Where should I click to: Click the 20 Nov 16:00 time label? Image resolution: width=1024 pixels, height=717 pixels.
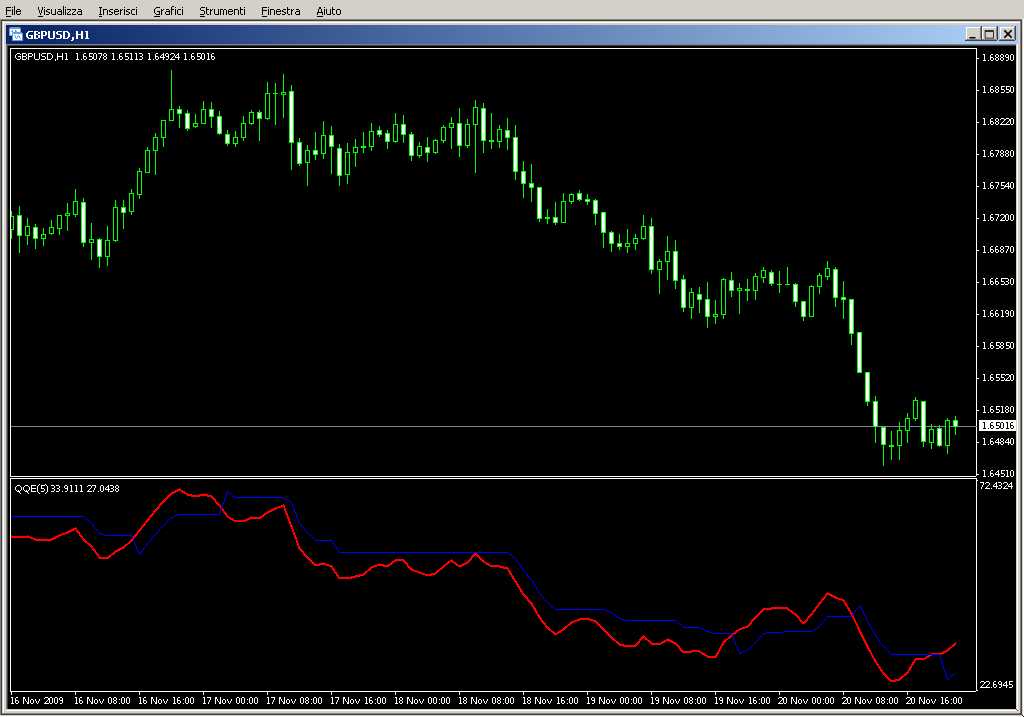coord(935,701)
